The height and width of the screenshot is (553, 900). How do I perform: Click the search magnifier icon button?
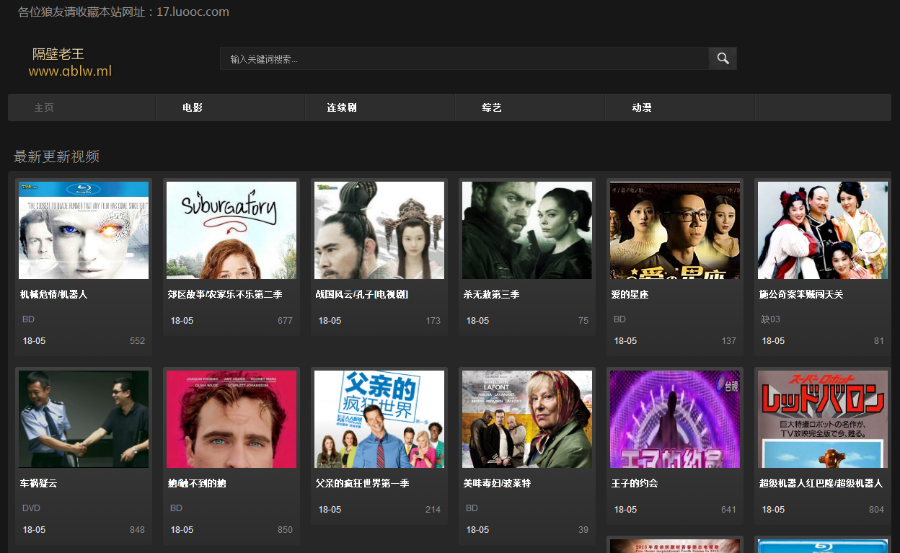[723, 59]
